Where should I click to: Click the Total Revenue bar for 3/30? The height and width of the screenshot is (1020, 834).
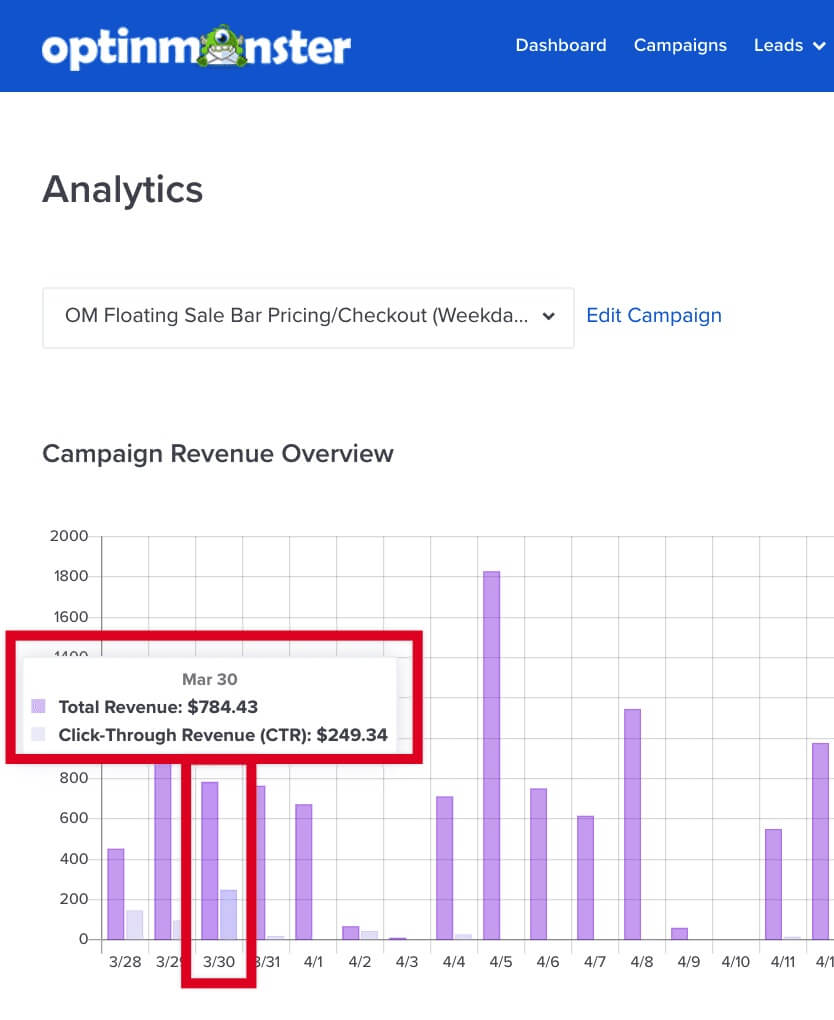point(209,861)
